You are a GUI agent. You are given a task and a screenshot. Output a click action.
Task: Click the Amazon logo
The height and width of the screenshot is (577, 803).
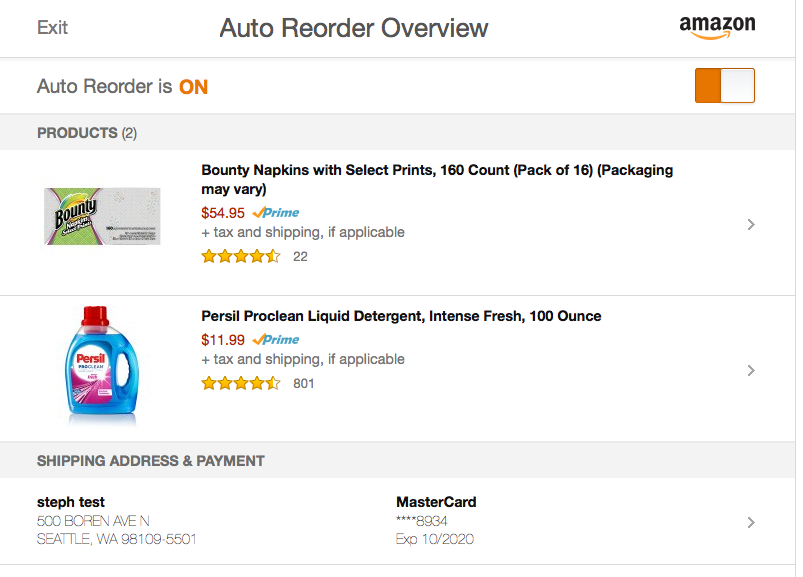pyautogui.click(x=717, y=27)
